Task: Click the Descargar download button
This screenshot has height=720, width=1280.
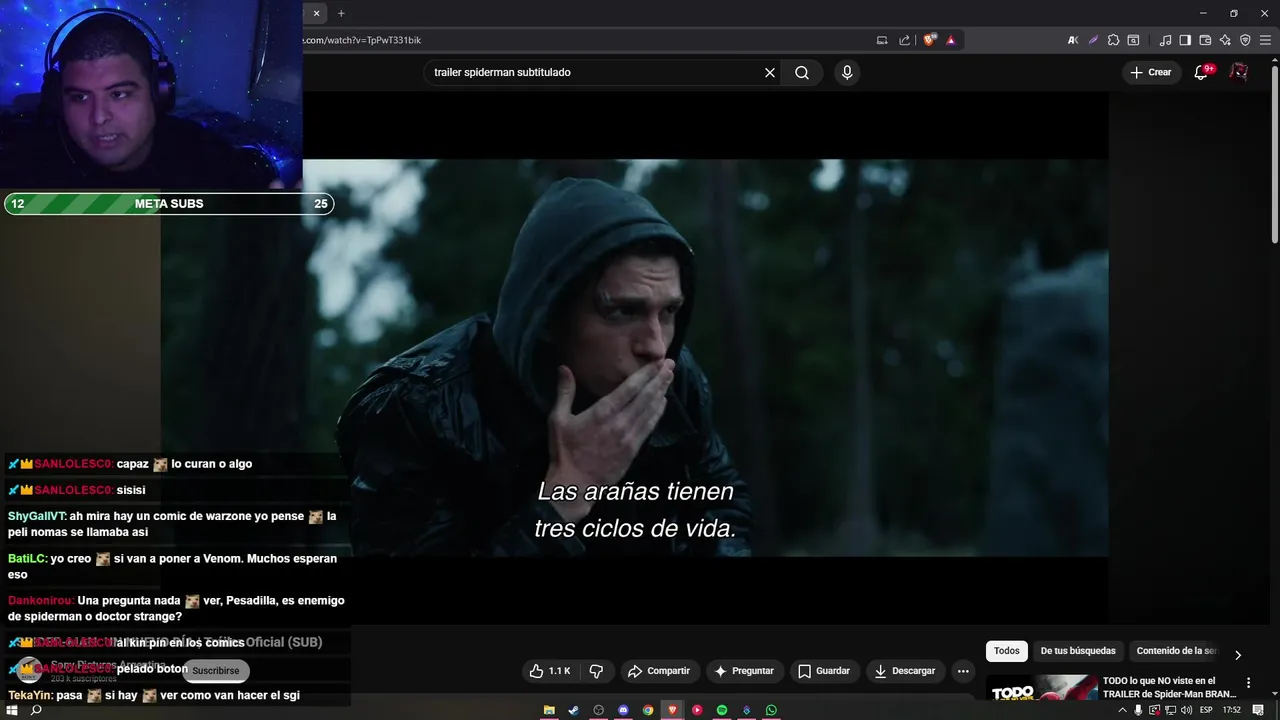Action: [904, 671]
